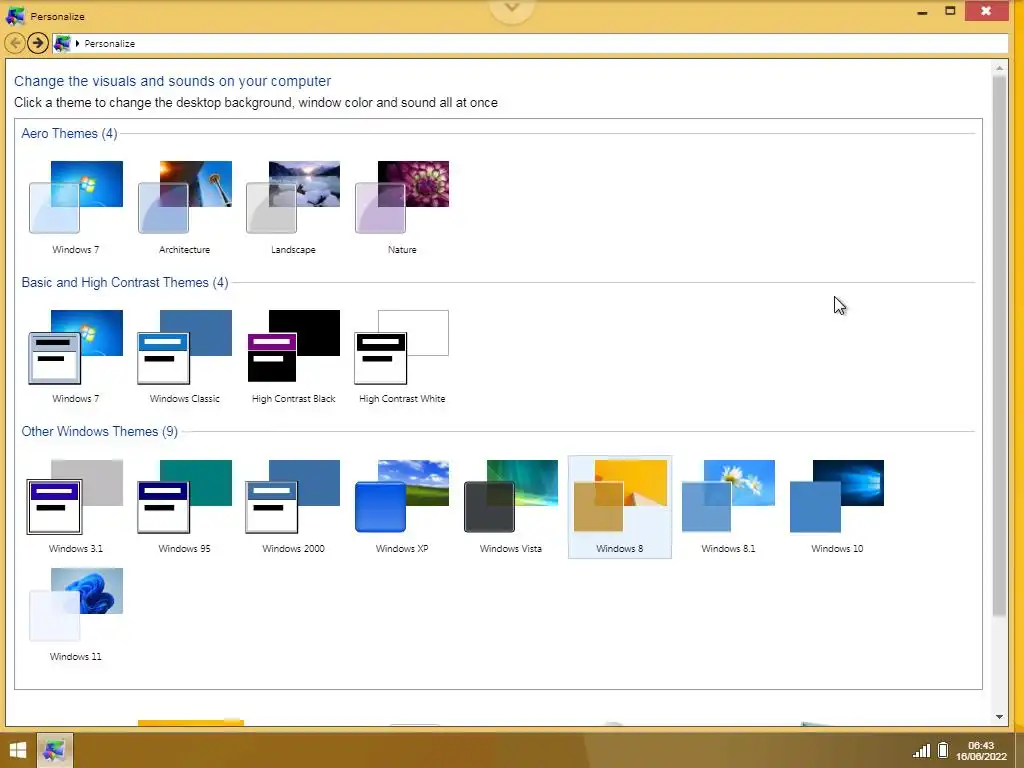This screenshot has width=1024, height=768.
Task: Open the taskbar clock and date
Action: [981, 750]
